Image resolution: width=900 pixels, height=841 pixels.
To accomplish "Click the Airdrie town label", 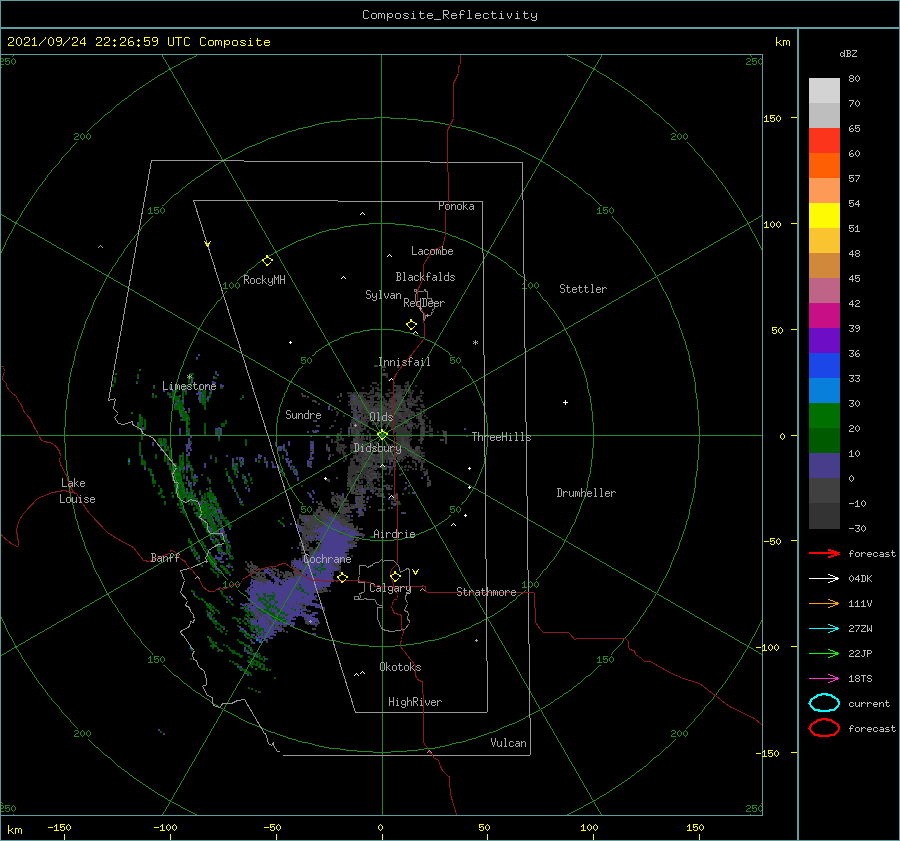I will click(x=394, y=534).
